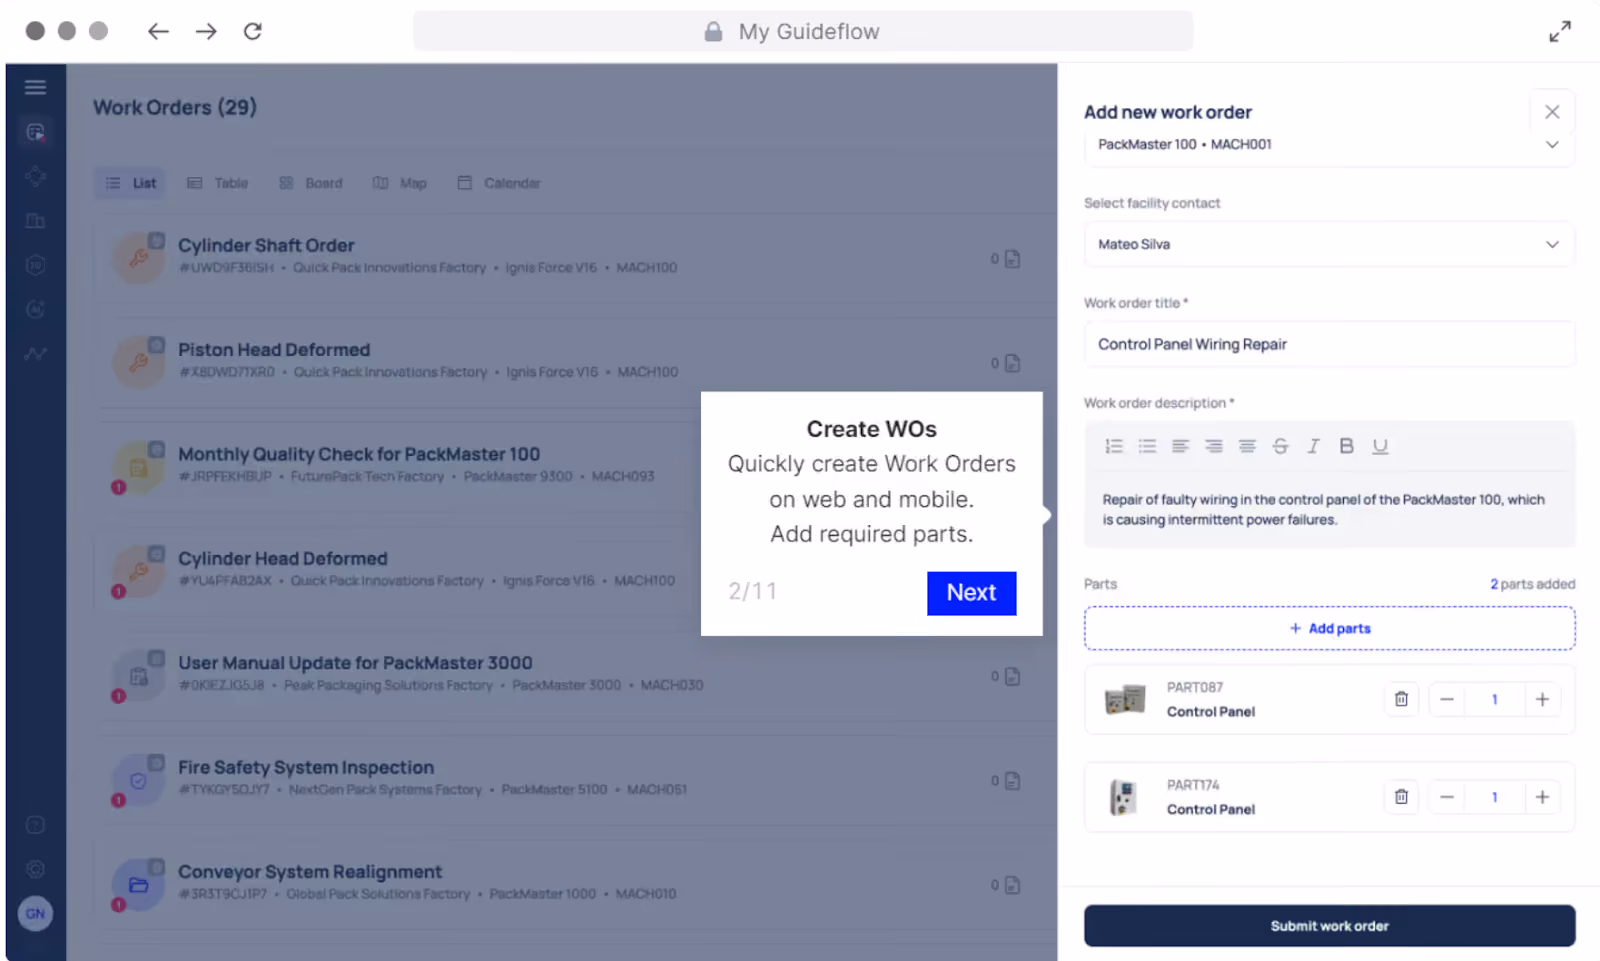Expand the Guideflow view to fullscreen
1600x961 pixels.
pyautogui.click(x=1560, y=32)
